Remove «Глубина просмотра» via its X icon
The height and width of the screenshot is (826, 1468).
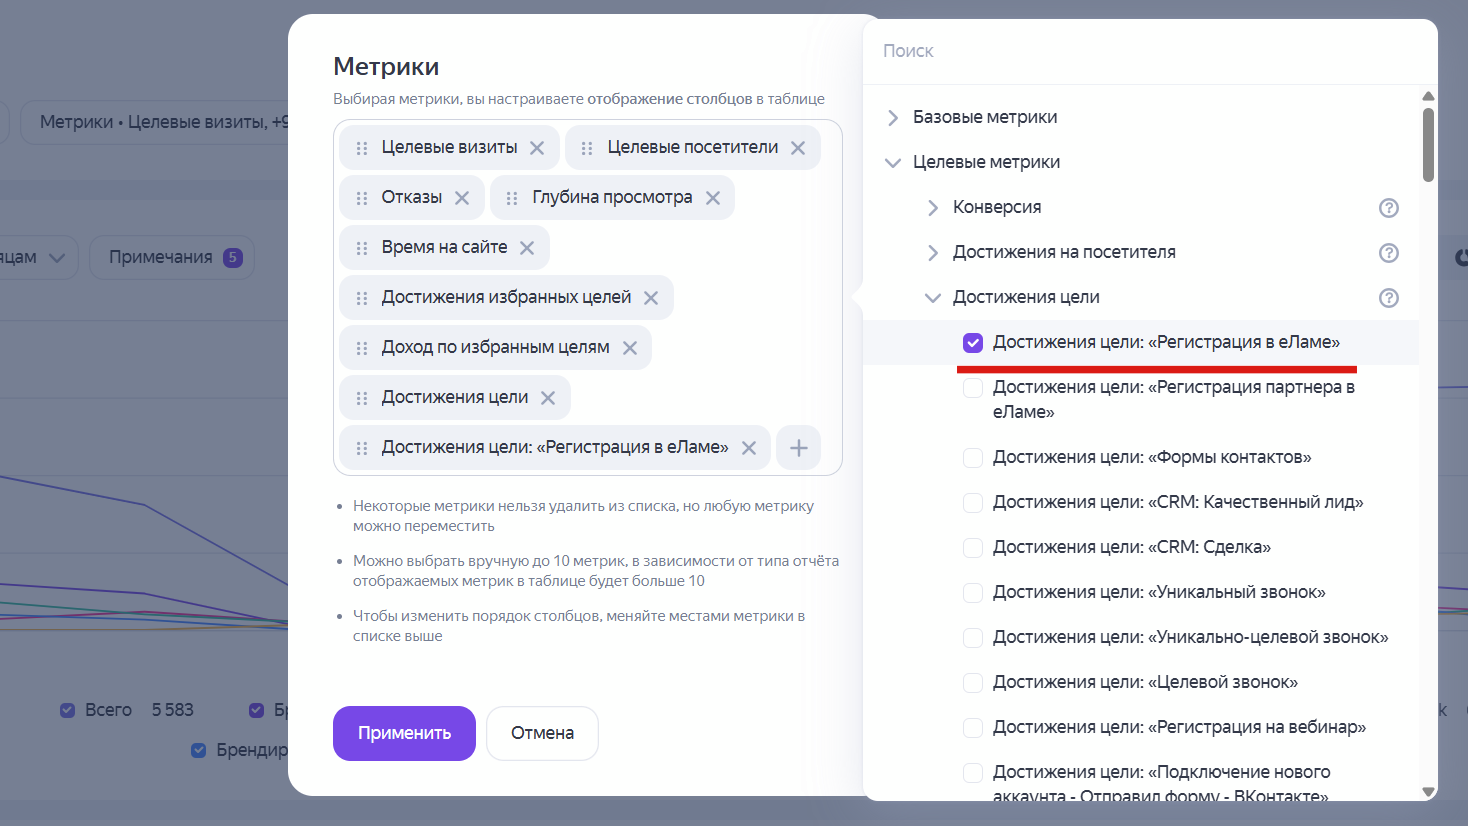coord(712,197)
